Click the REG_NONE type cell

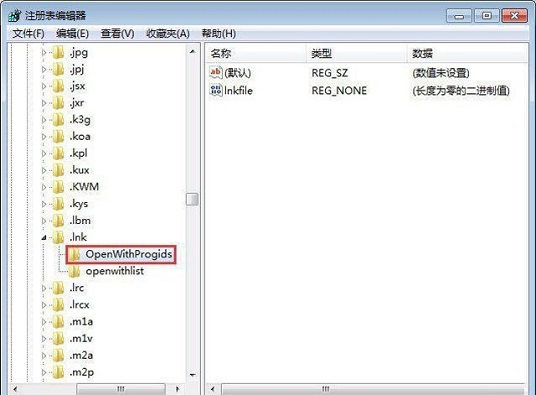coord(339,91)
